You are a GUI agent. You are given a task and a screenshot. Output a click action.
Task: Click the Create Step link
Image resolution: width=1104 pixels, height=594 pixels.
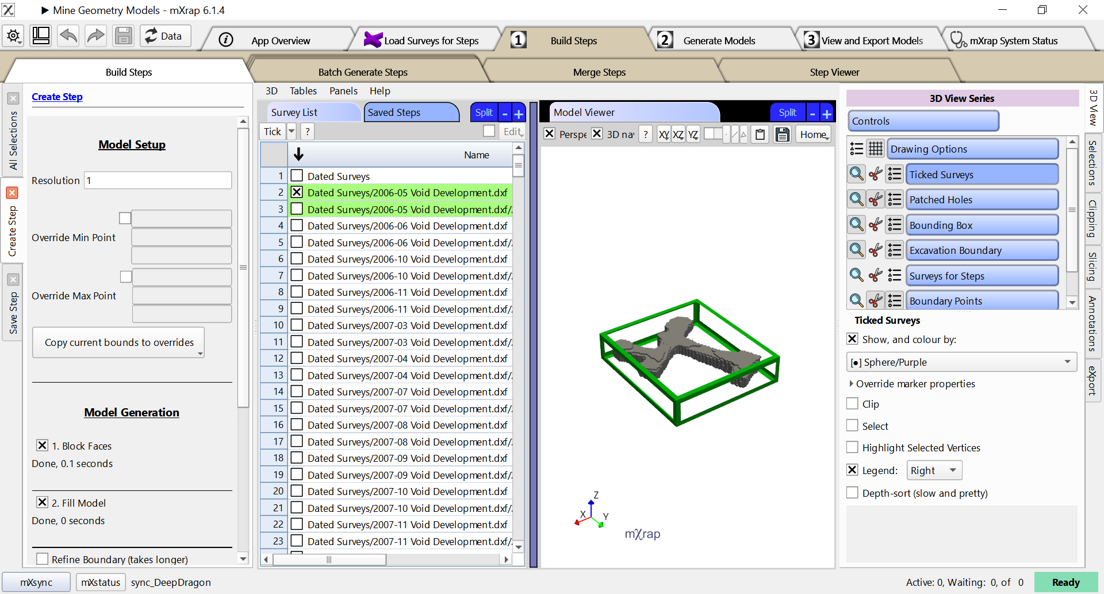tap(57, 96)
